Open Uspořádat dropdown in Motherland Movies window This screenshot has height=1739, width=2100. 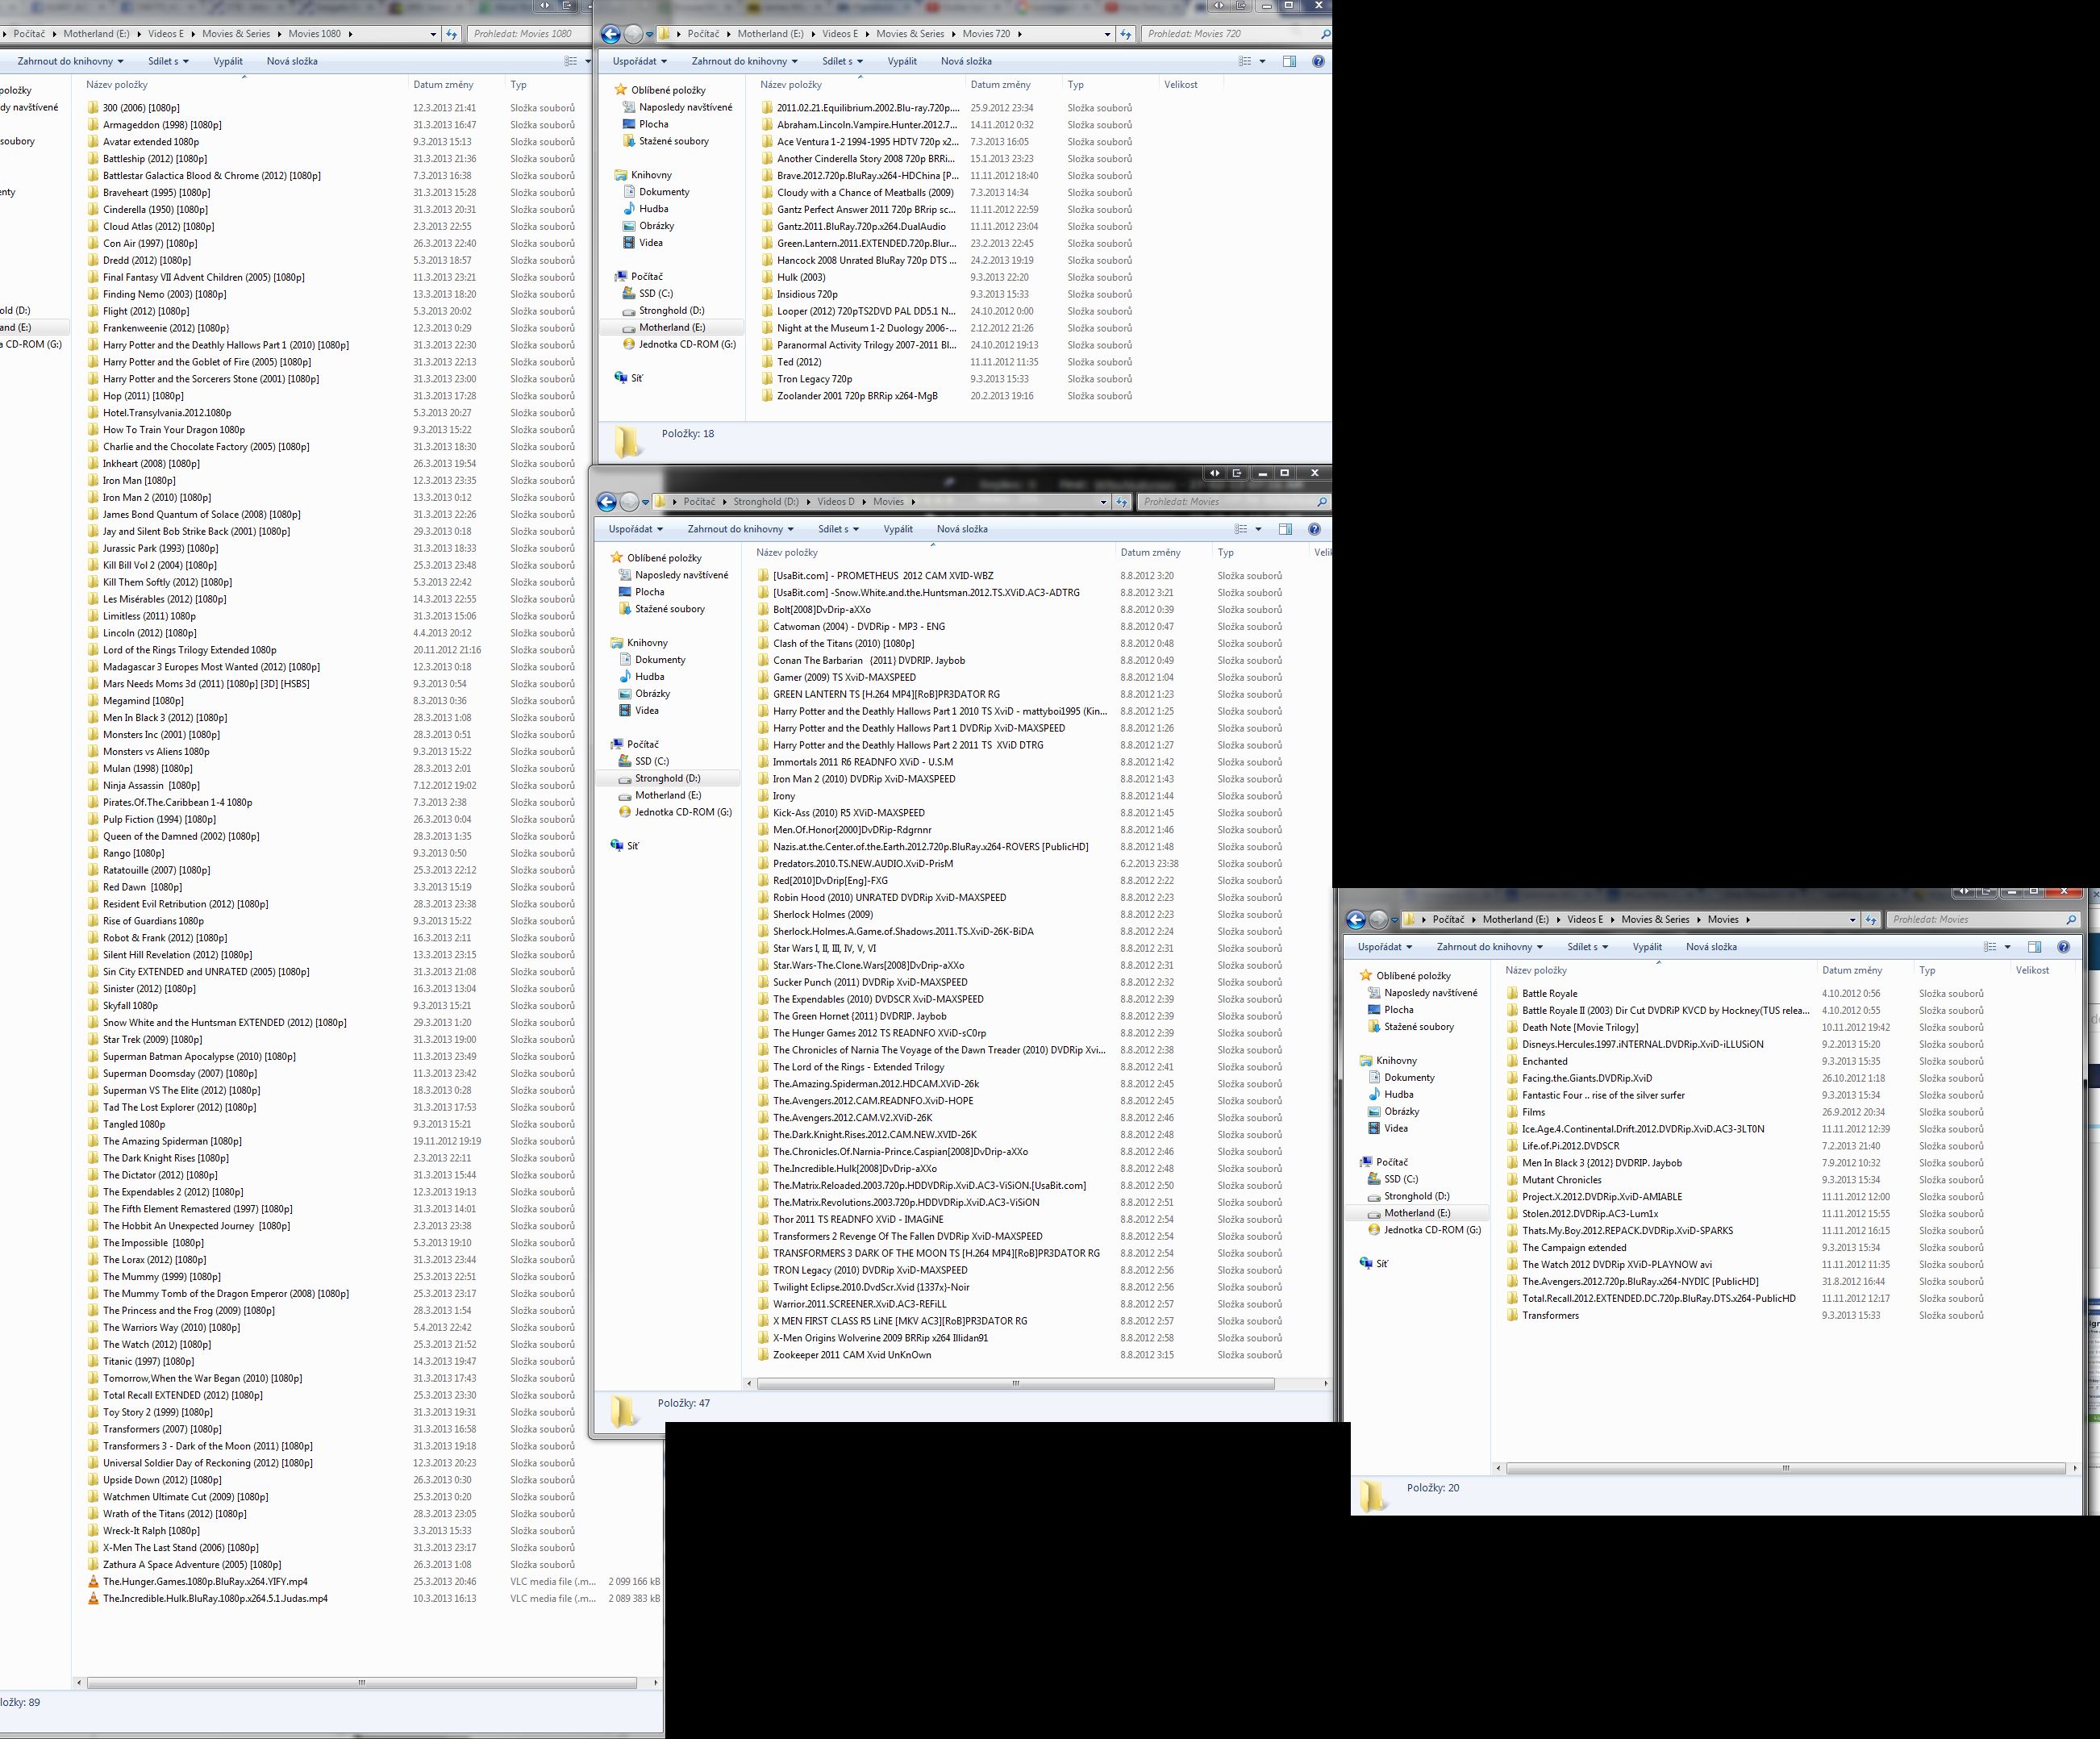pyautogui.click(x=1385, y=947)
